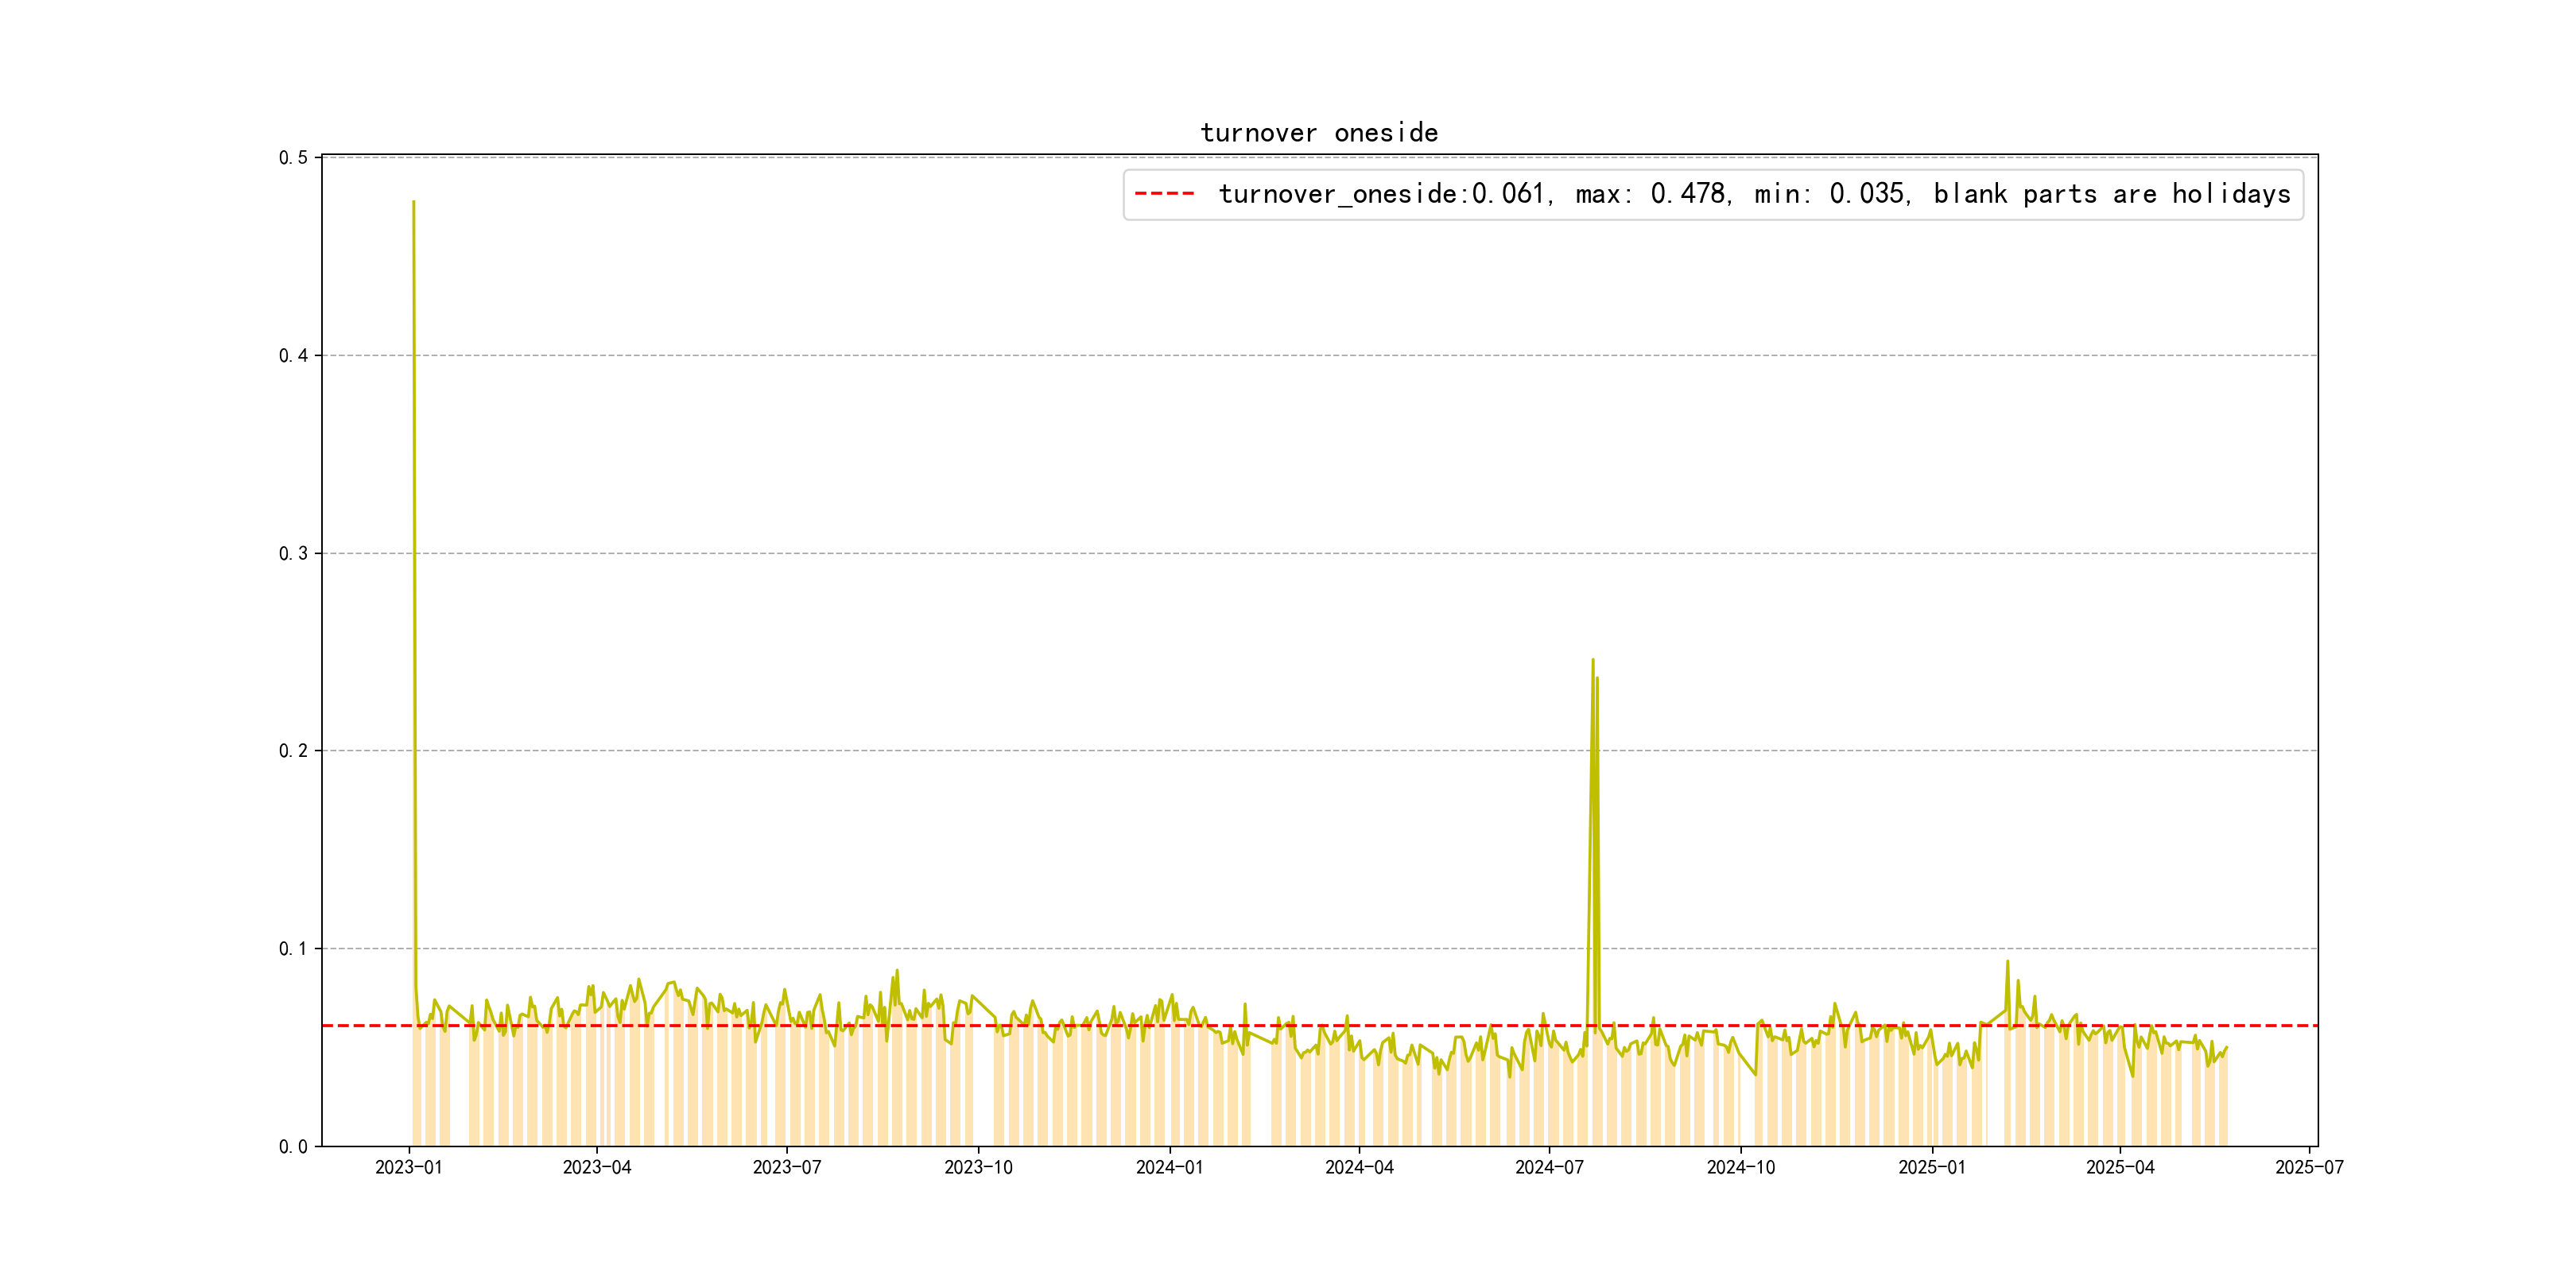Image resolution: width=2576 pixels, height=1288 pixels.
Task: Click the 2024-01 x-axis label
Action: tap(1169, 1167)
